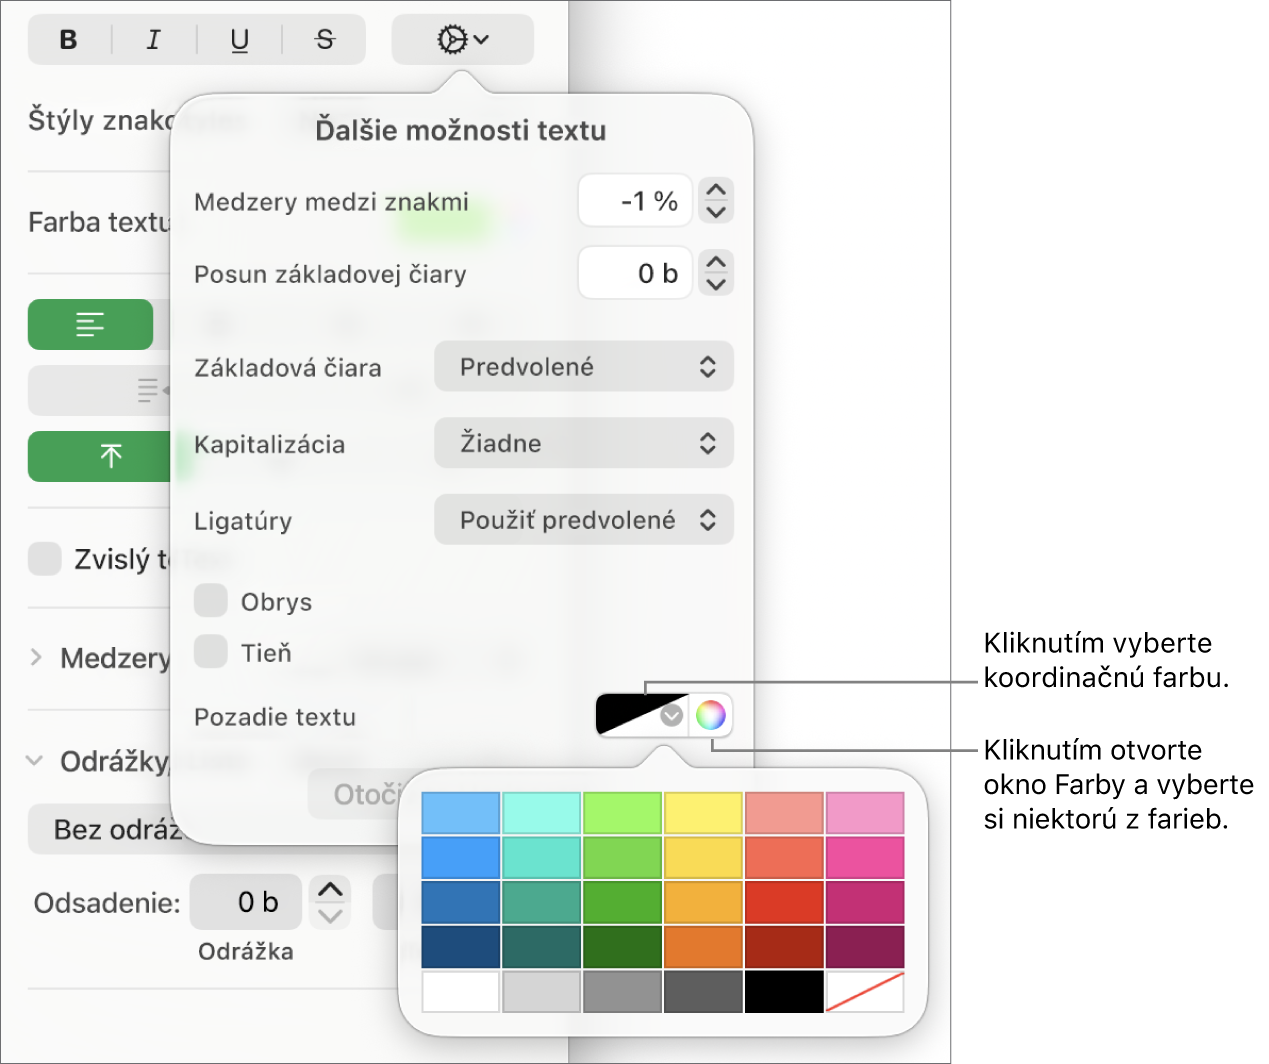1269x1064 pixels.
Task: Toggle the Zvislý text checkbox
Action: click(x=45, y=559)
